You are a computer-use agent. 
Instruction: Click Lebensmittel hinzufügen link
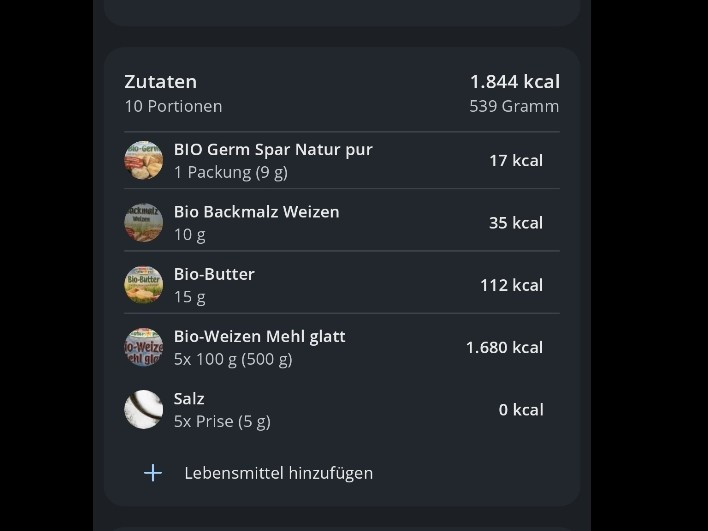point(278,473)
